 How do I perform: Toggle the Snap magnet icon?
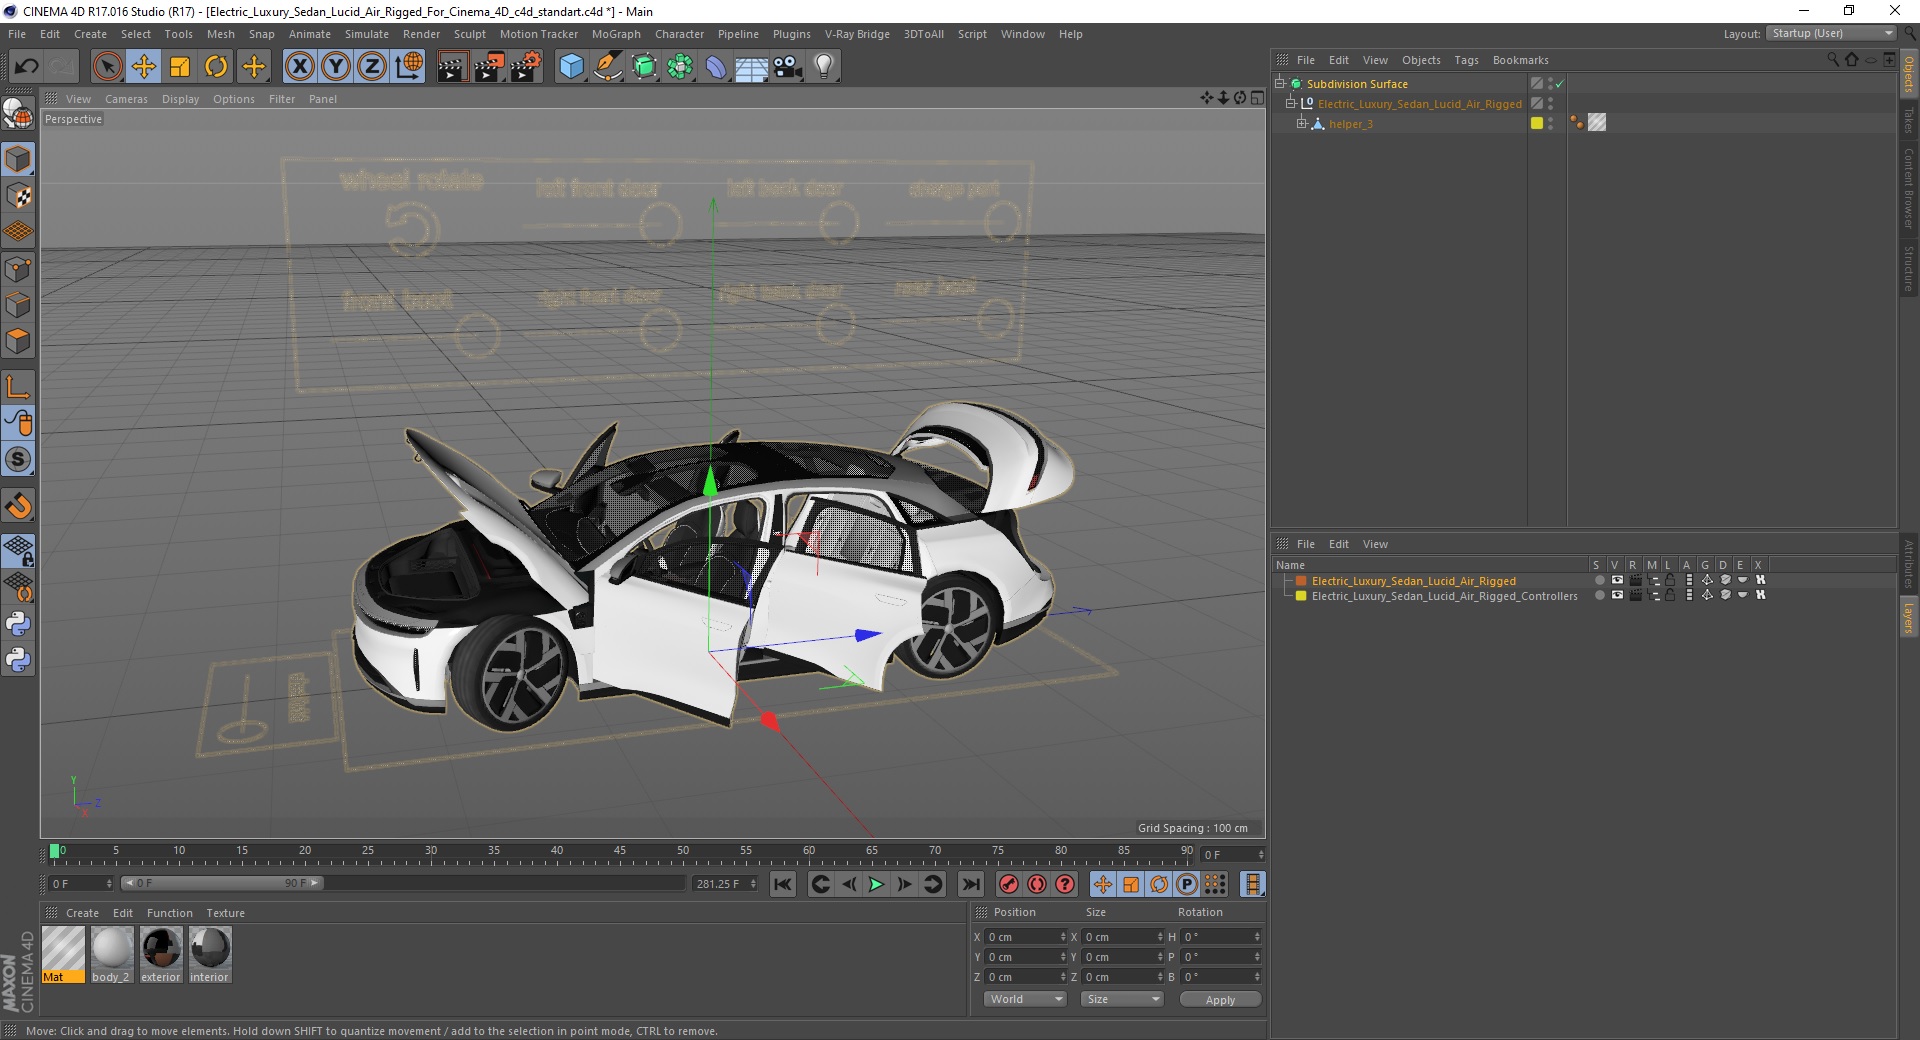(x=18, y=506)
